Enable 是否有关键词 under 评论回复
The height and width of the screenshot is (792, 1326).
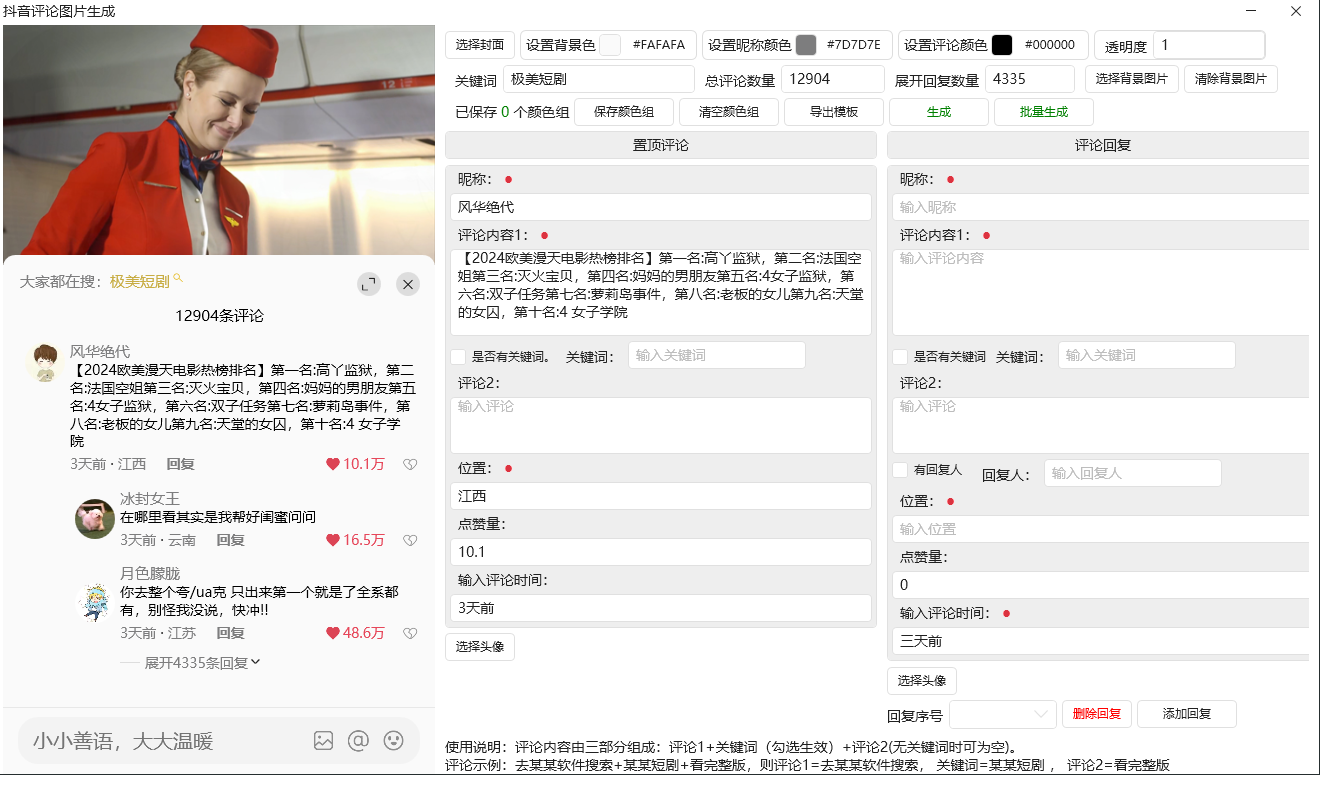point(897,355)
